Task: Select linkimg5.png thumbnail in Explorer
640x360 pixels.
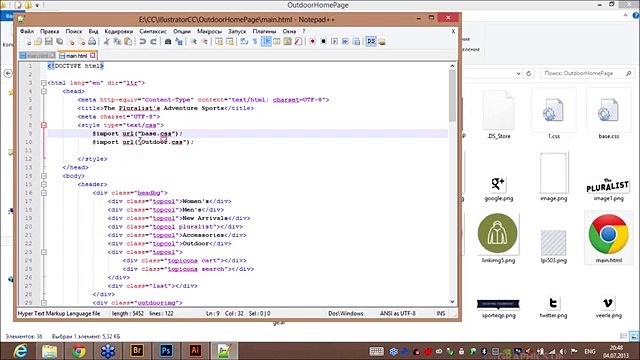Action: (498, 238)
